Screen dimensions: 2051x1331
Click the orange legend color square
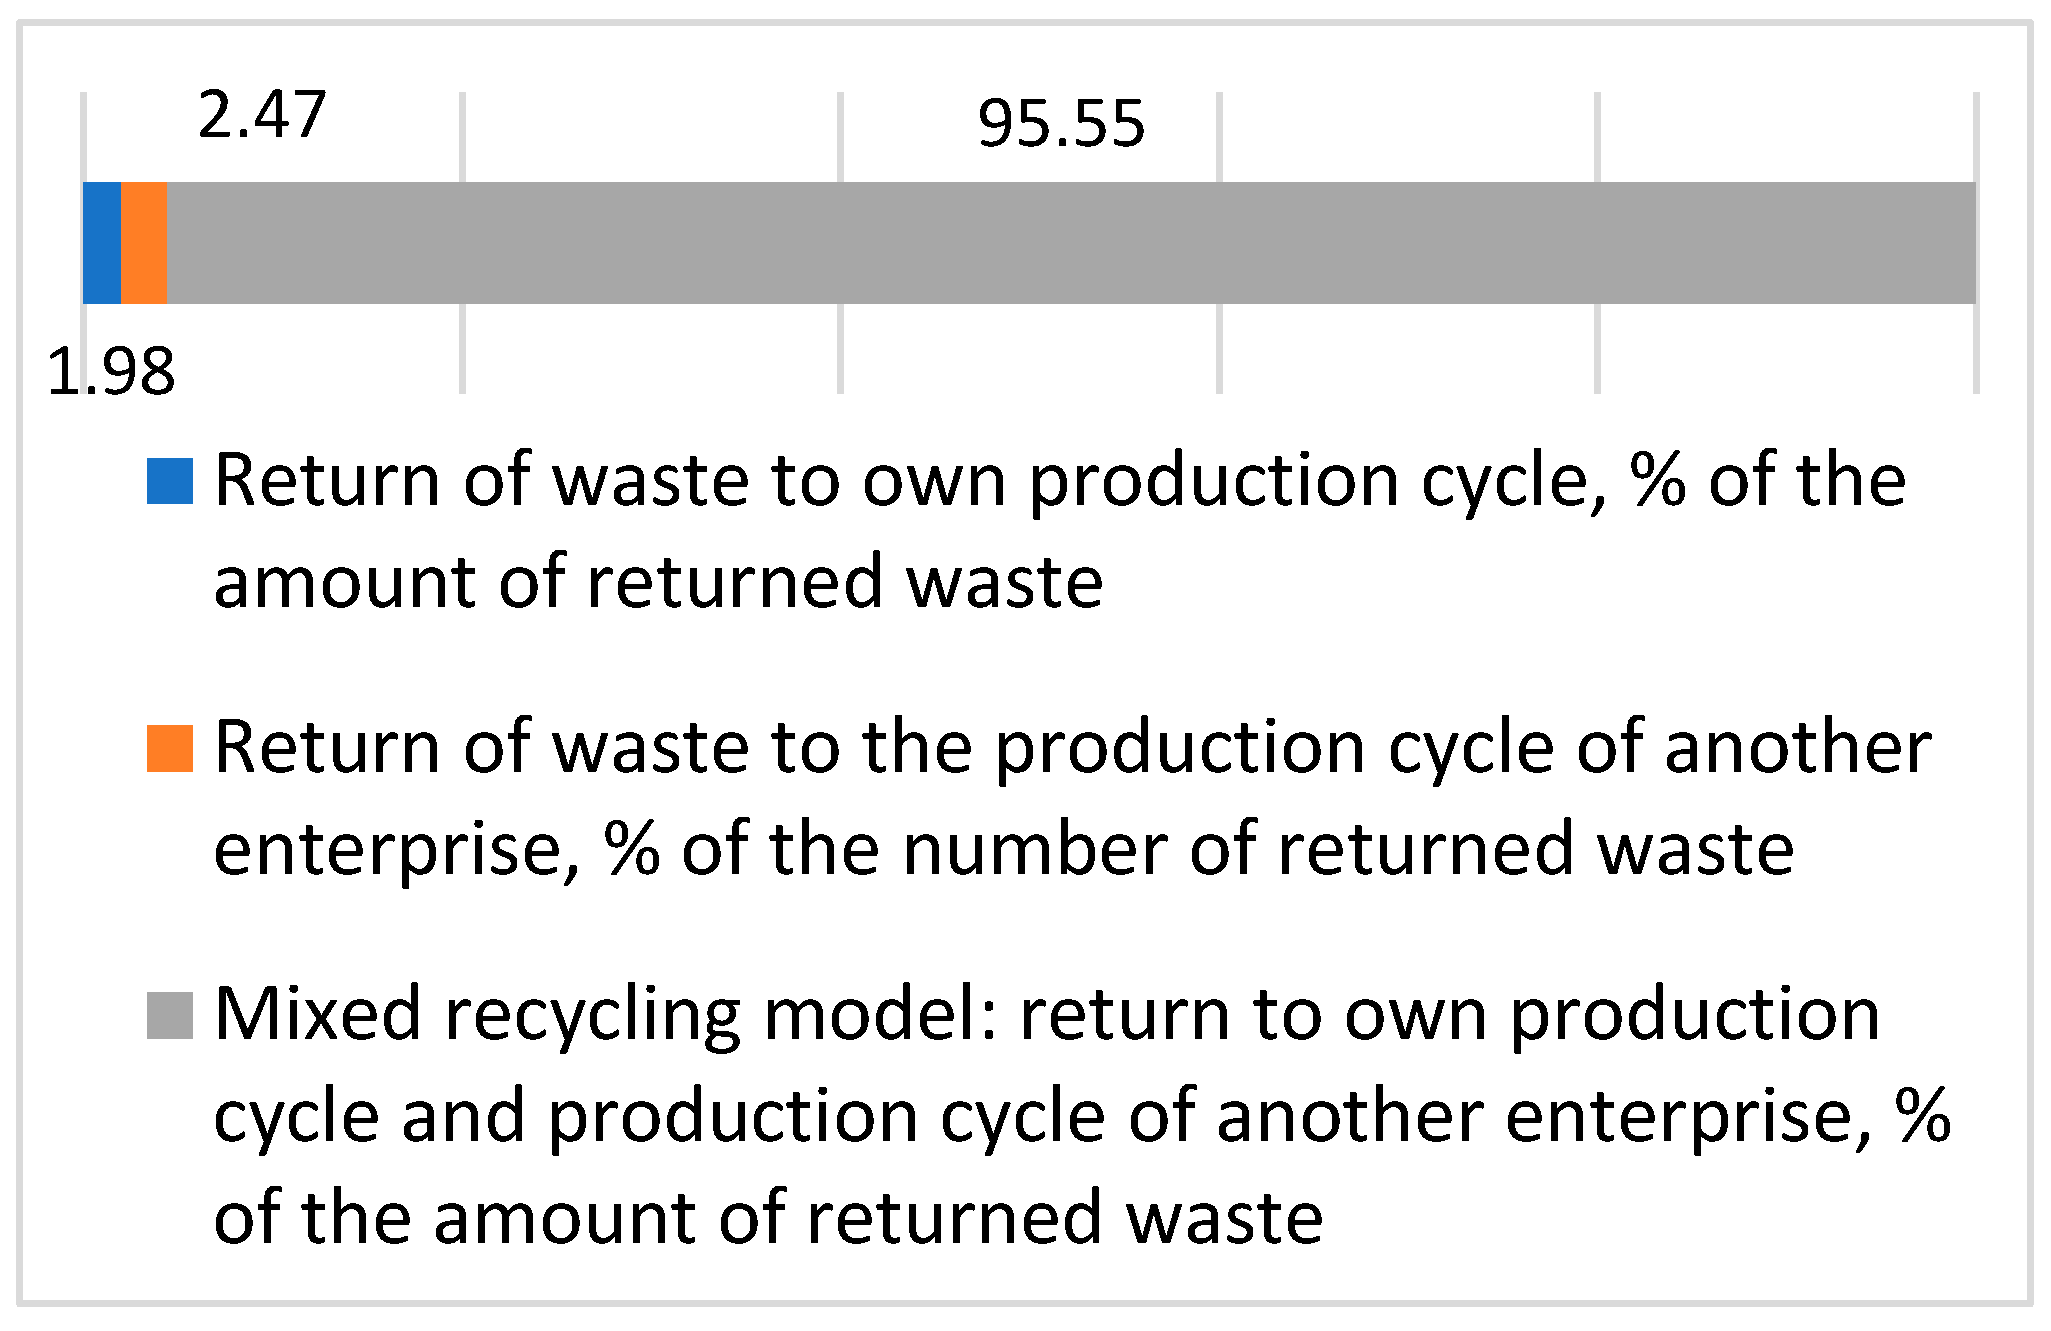170,748
